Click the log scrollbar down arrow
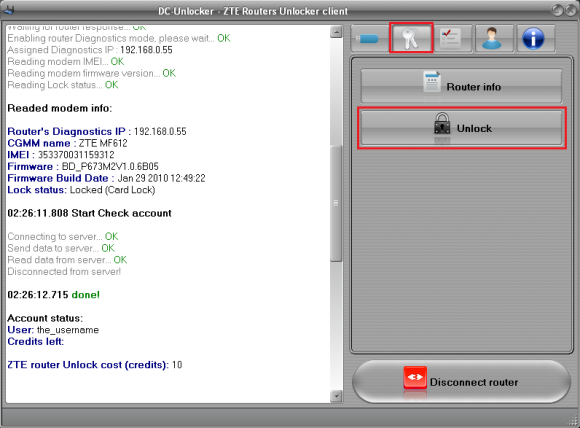The image size is (580, 428). (336, 396)
